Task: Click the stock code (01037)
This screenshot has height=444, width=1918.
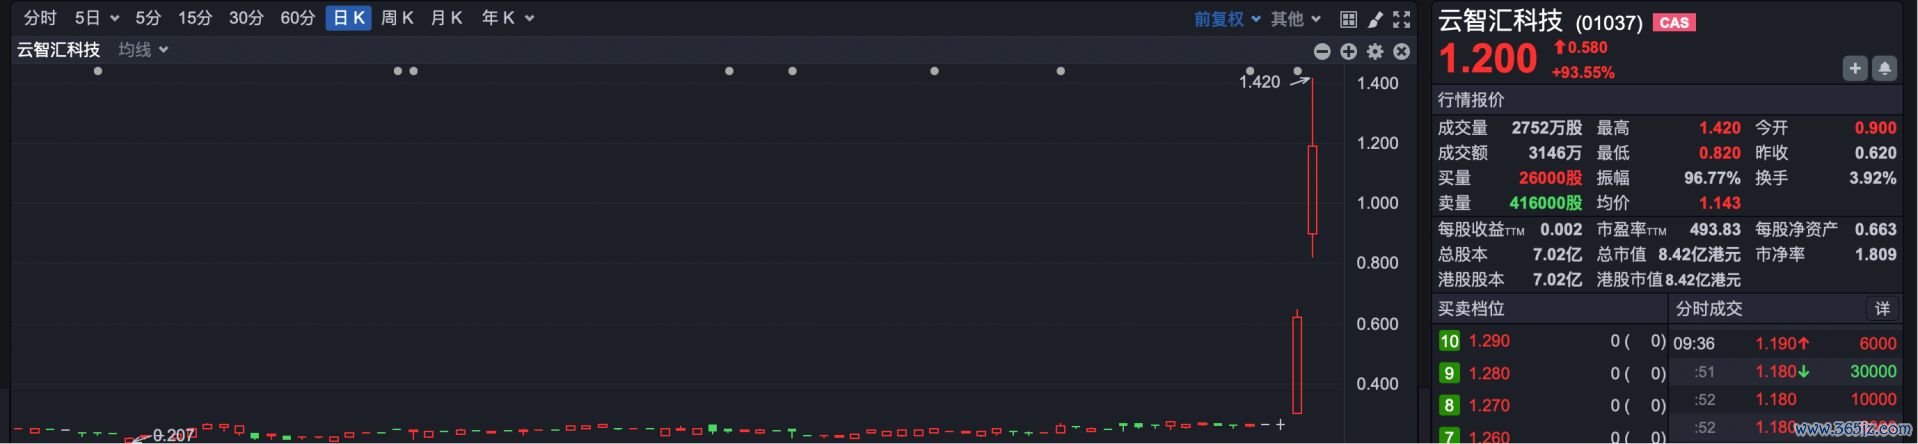Action: pos(1609,22)
